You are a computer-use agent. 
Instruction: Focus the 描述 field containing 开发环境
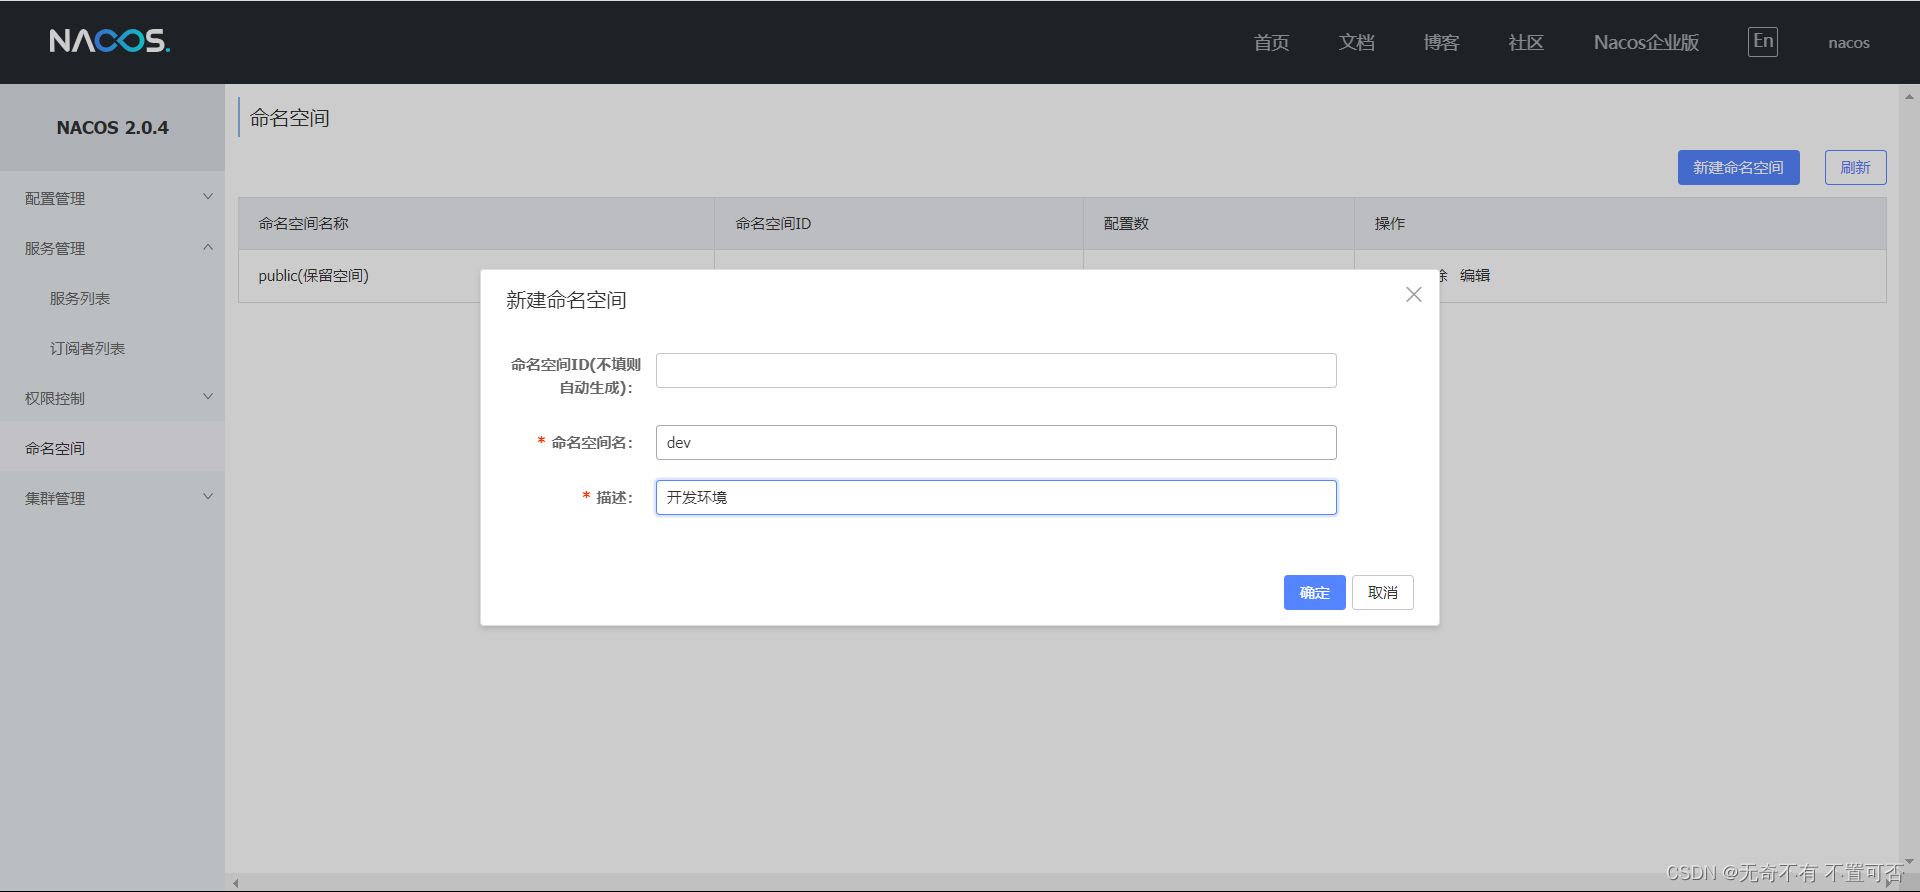[996, 497]
